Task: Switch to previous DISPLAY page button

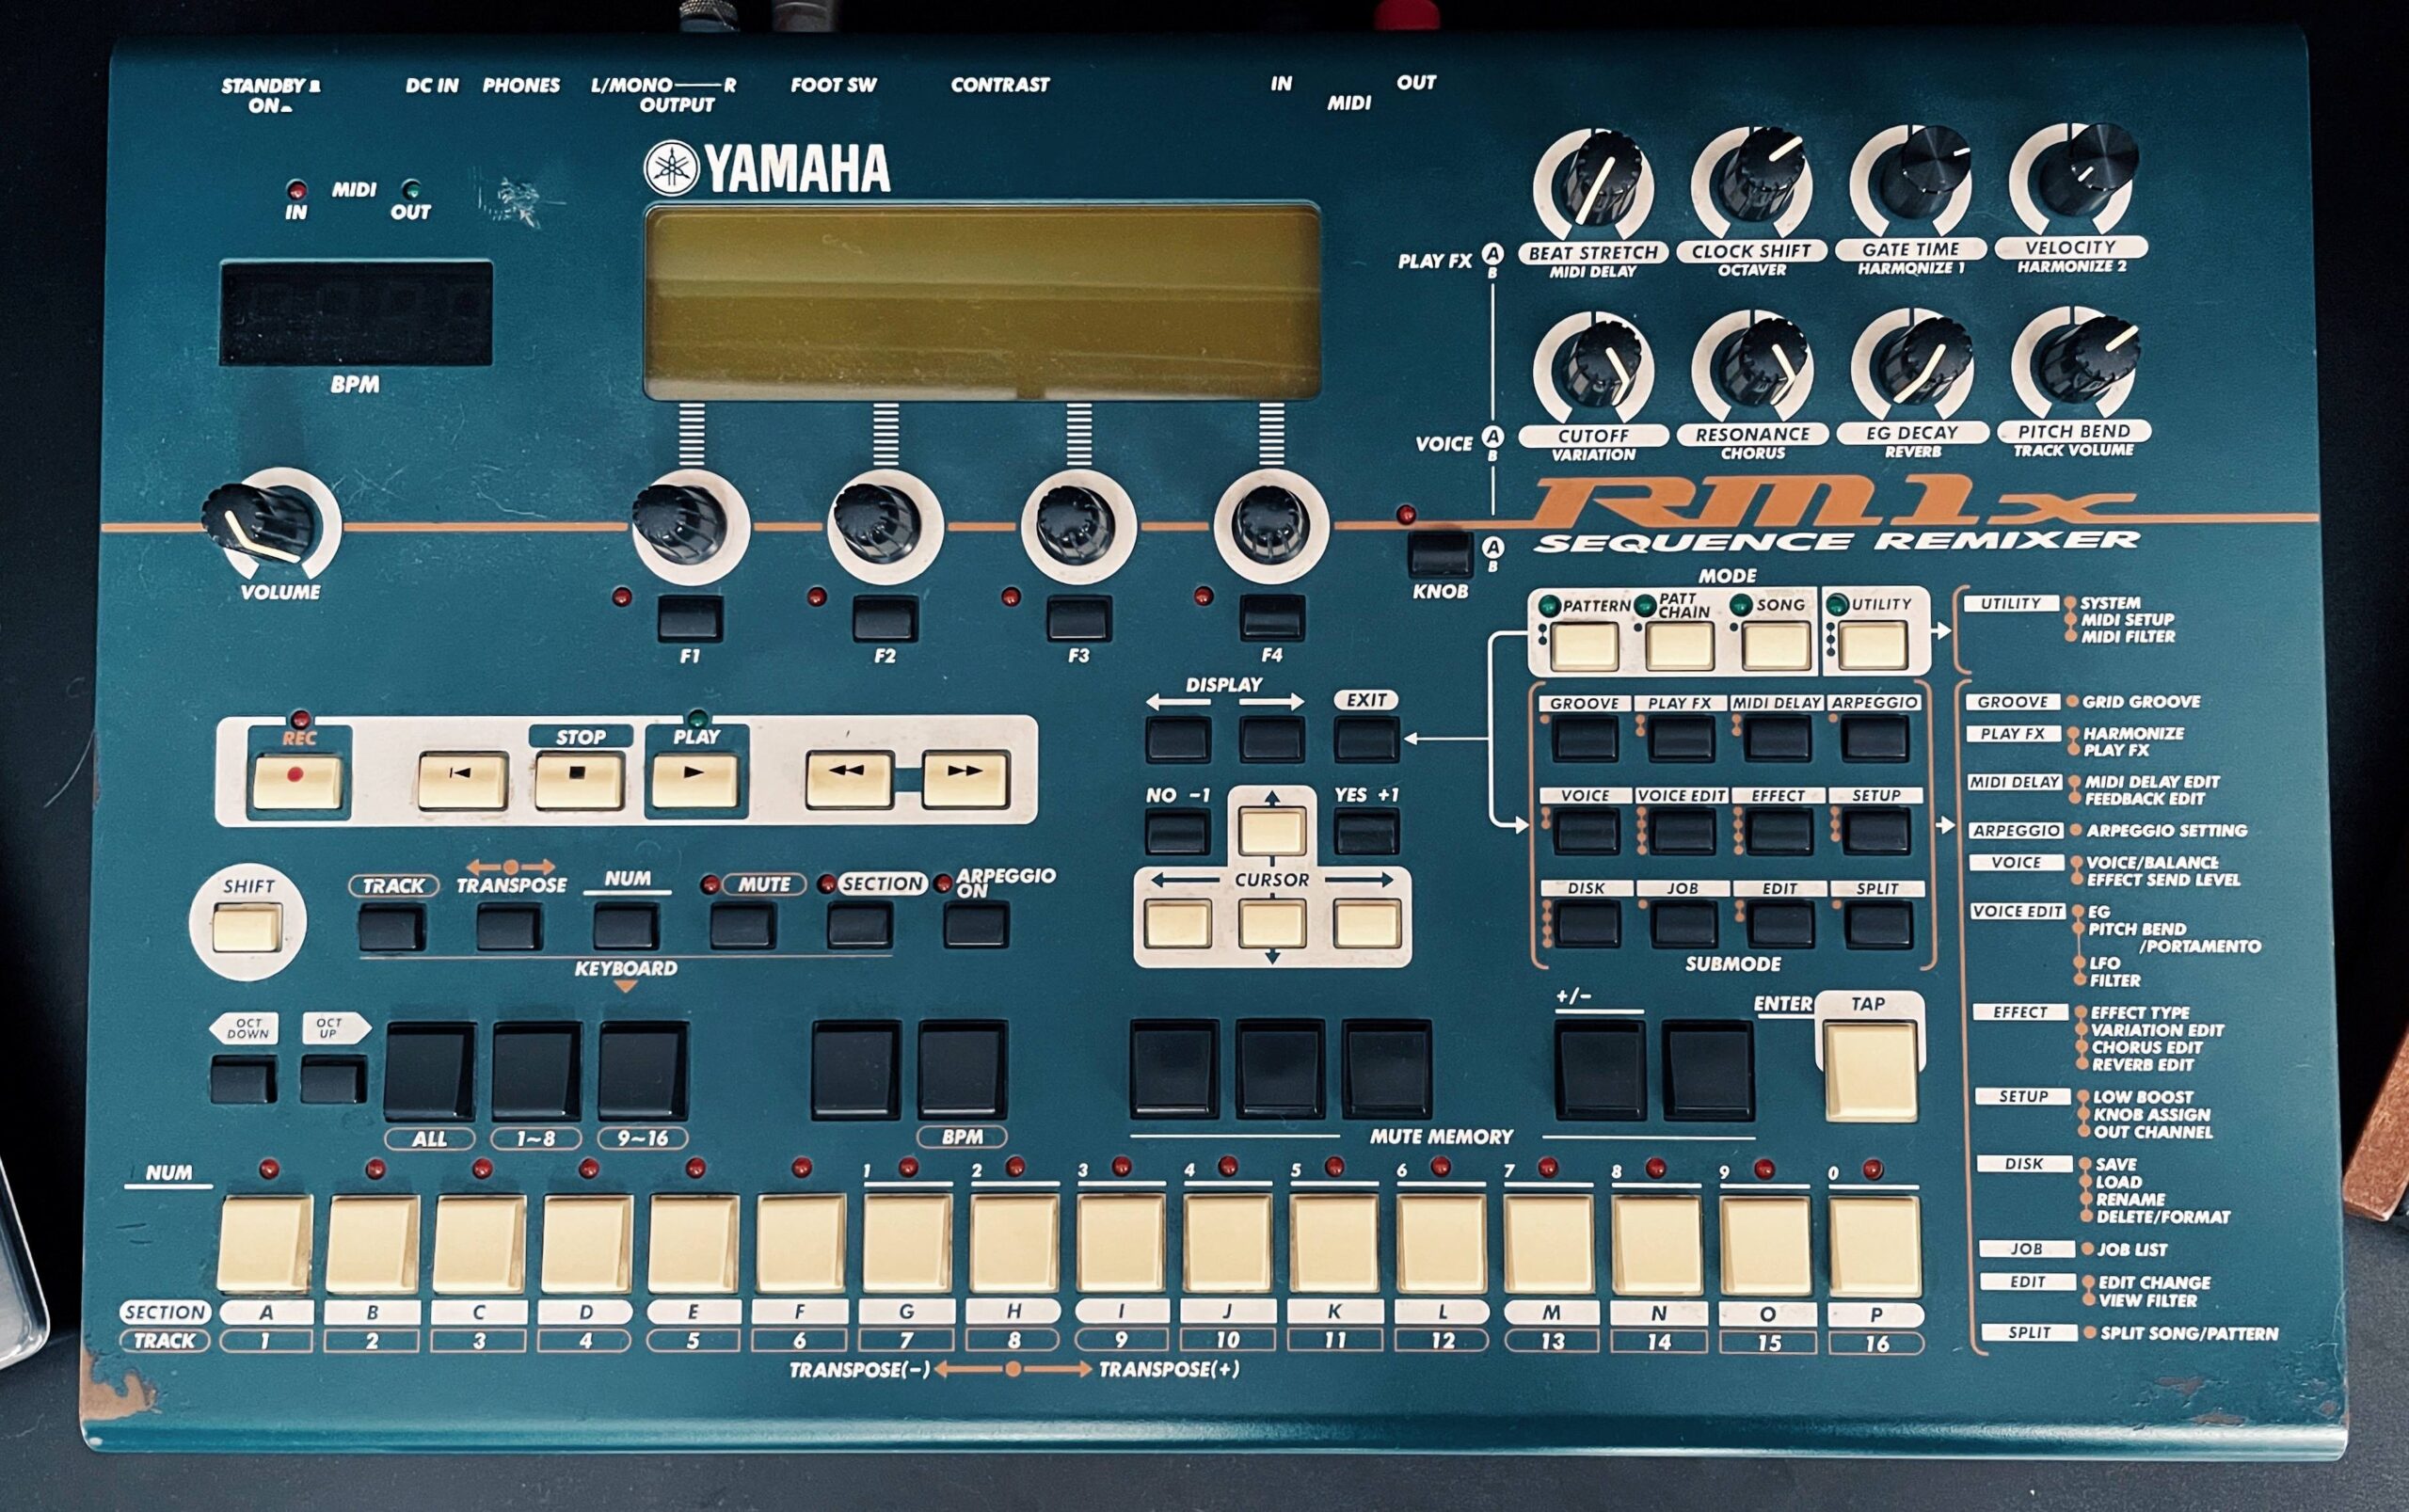Action: 1178,739
